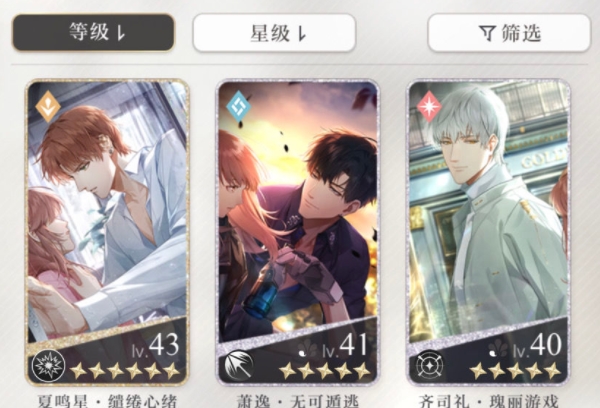Screen dimensions: 600x408
Task: Click the leaf emblem beside lv.40
Action: pos(499,349)
